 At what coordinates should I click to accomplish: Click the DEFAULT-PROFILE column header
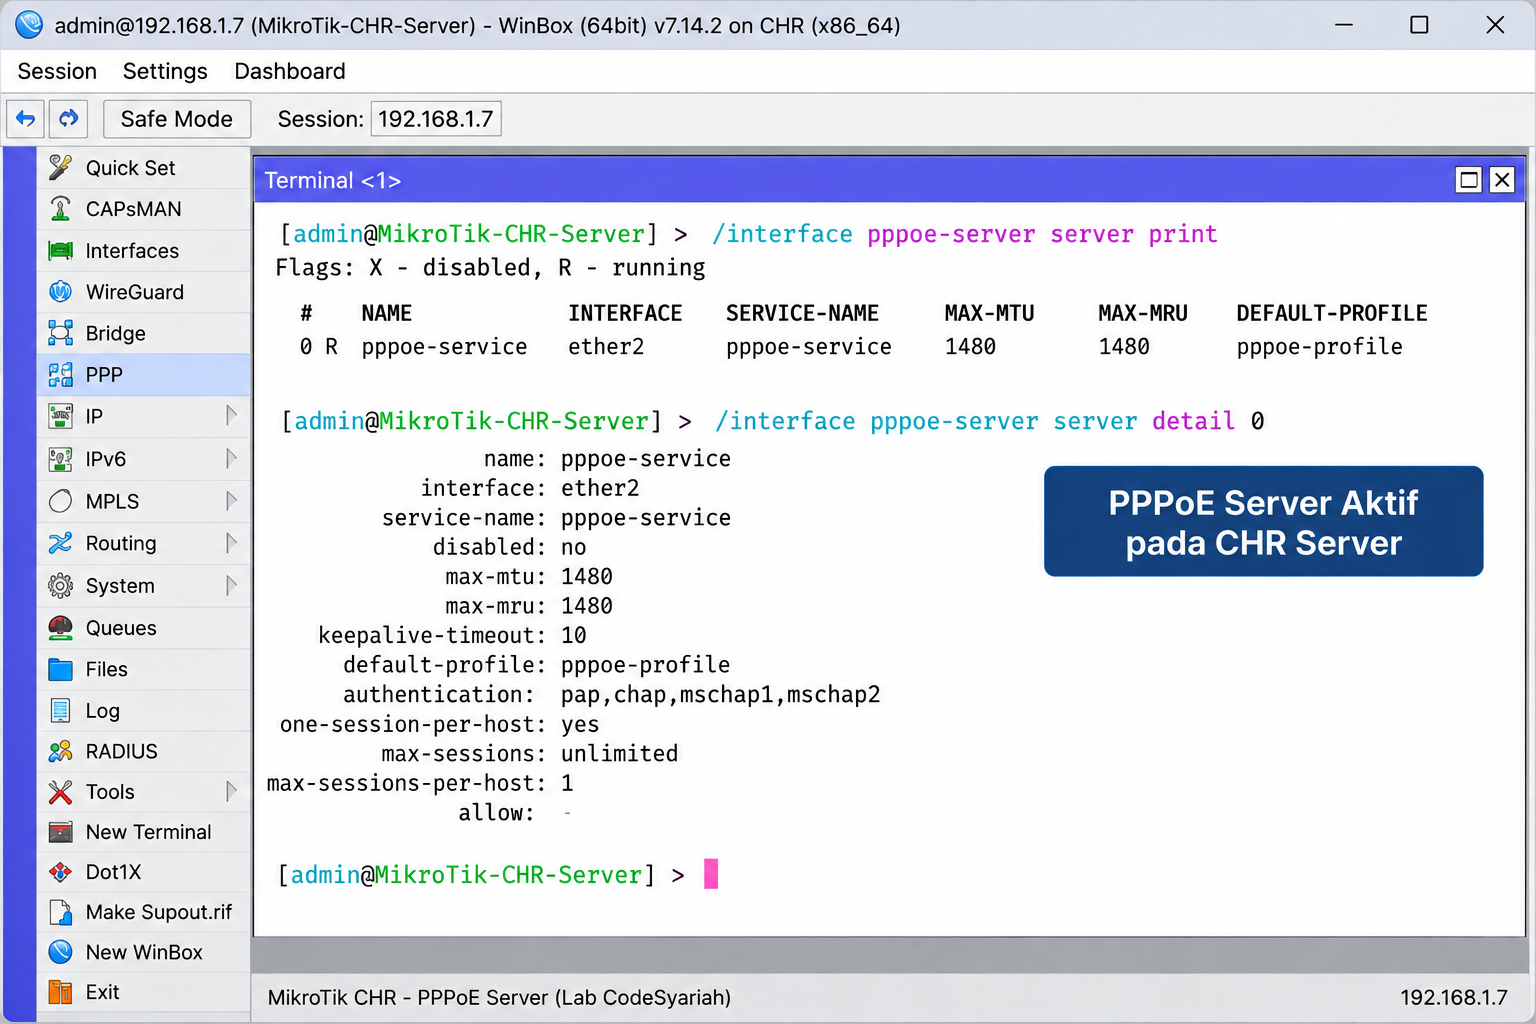point(1331,313)
